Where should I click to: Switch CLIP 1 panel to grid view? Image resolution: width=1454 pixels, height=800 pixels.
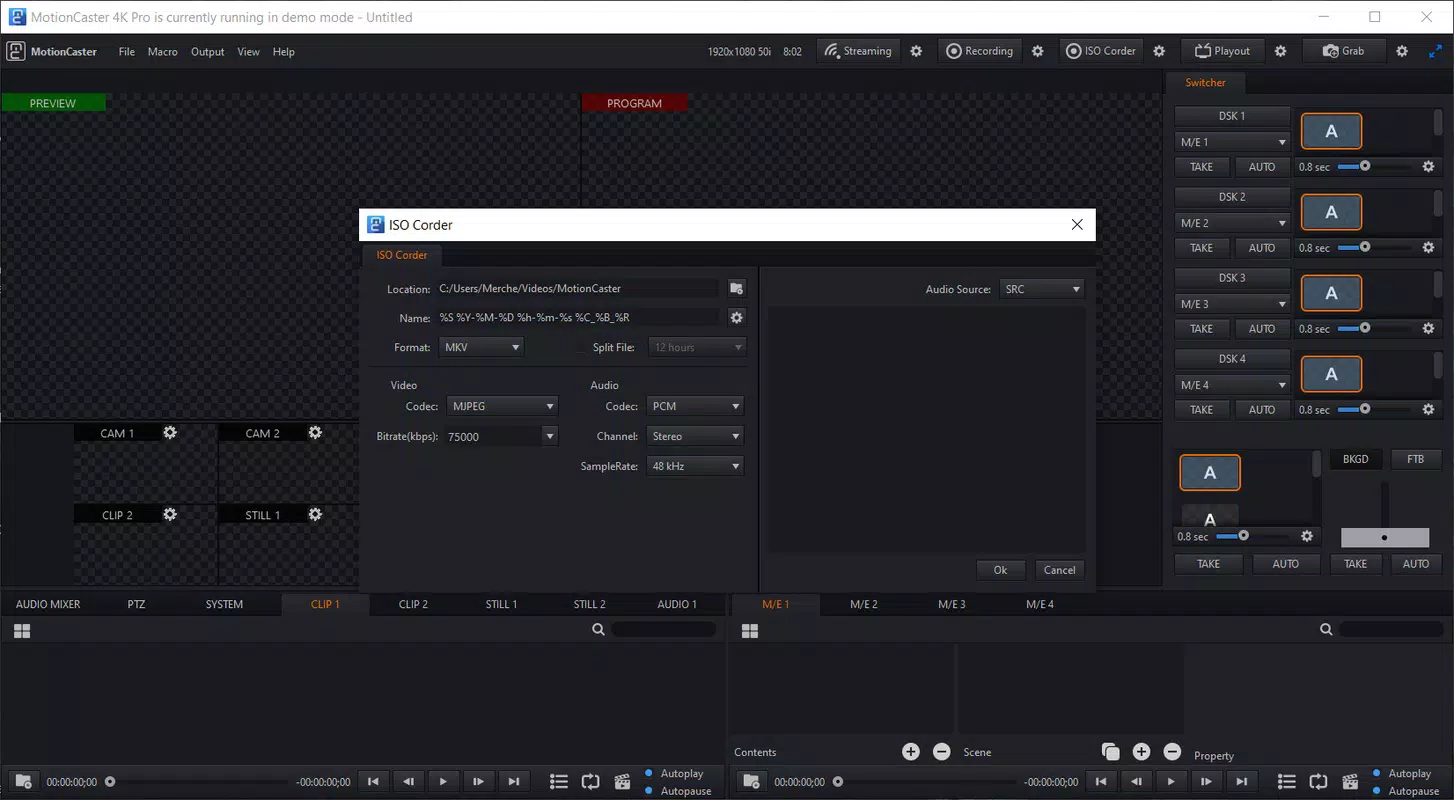pyautogui.click(x=22, y=630)
